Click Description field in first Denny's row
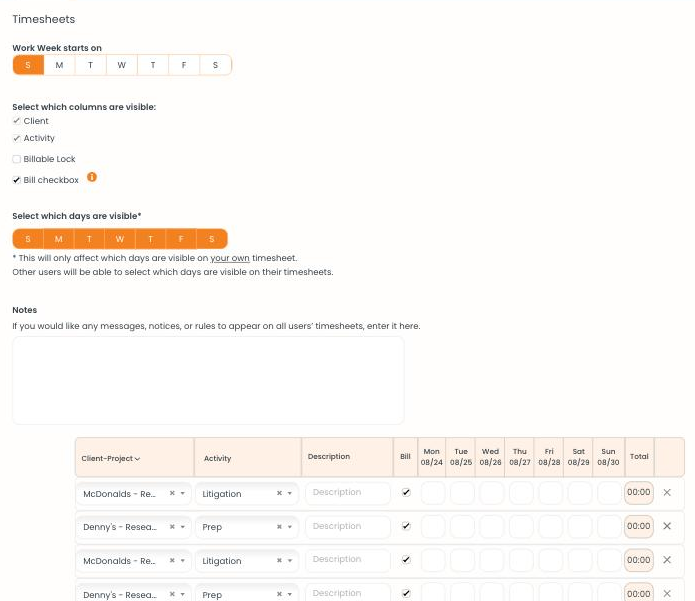 point(348,526)
